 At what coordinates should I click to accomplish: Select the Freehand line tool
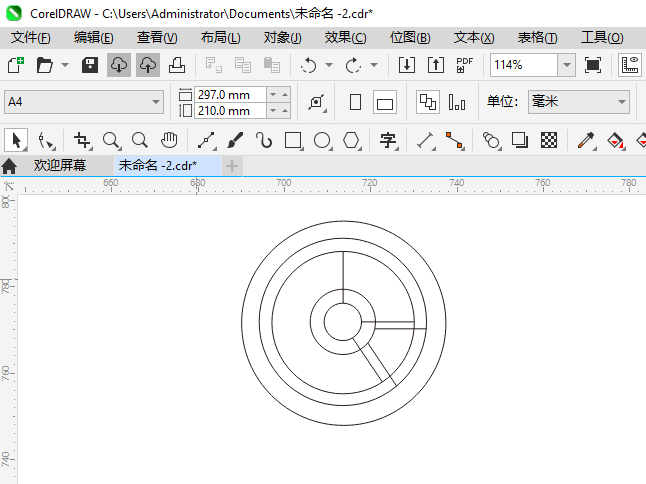tap(207, 140)
